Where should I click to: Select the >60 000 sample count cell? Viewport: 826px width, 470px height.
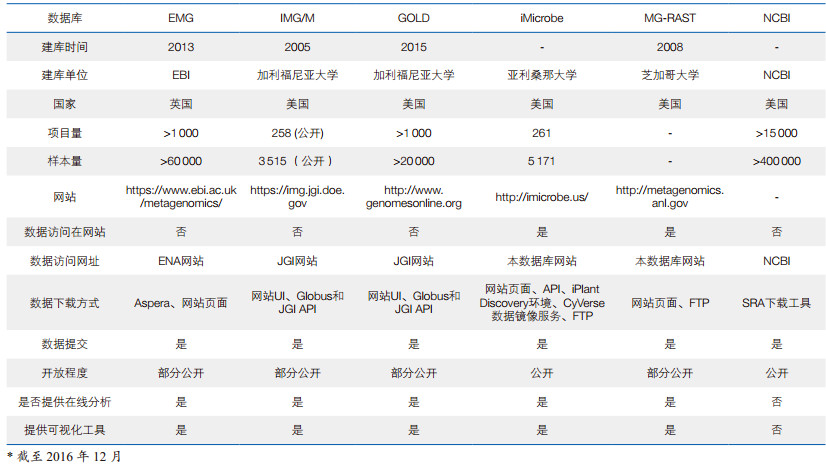coord(181,161)
